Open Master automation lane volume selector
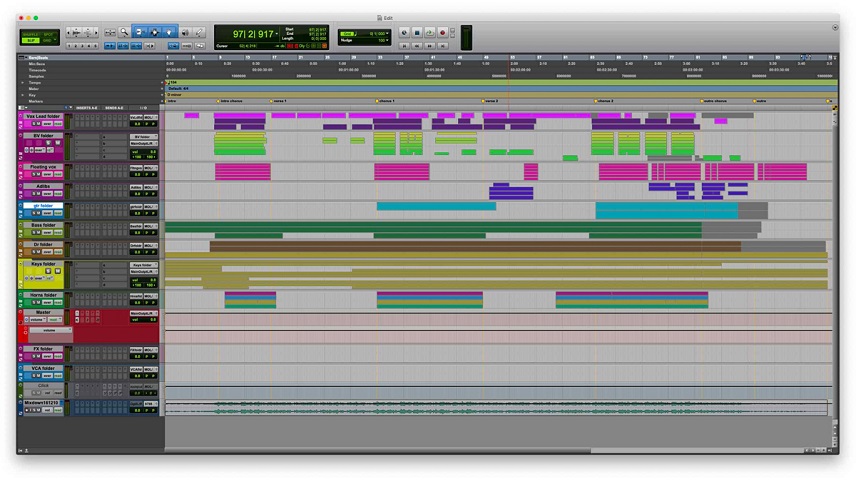 [x=50, y=331]
